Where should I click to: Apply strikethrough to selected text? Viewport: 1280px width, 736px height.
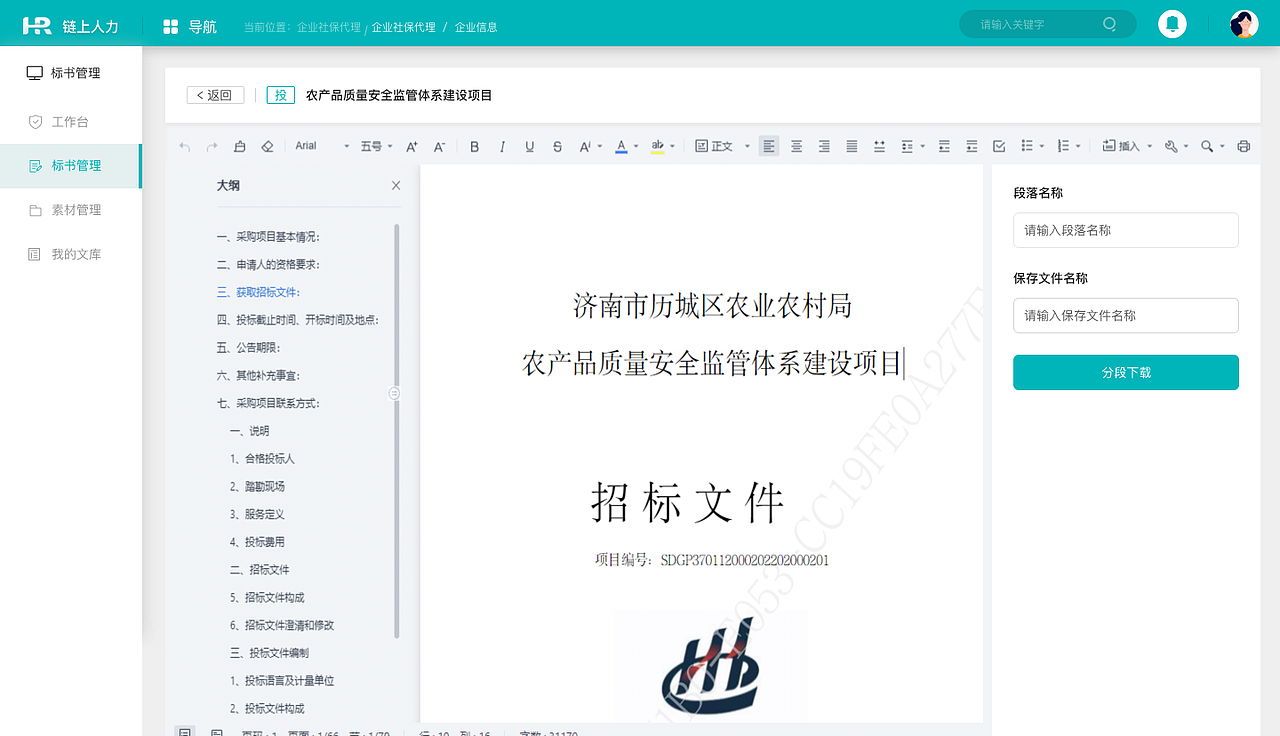(557, 146)
